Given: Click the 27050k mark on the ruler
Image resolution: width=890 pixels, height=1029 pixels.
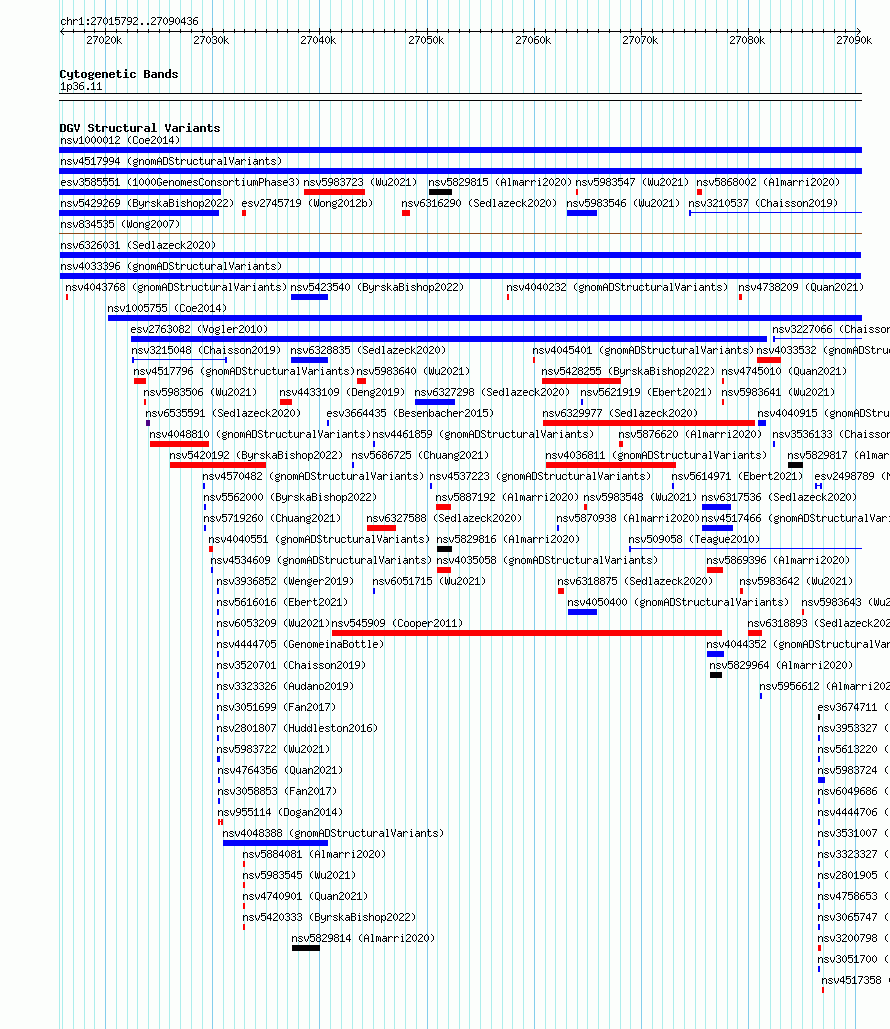Looking at the screenshot, I should pos(426,41).
